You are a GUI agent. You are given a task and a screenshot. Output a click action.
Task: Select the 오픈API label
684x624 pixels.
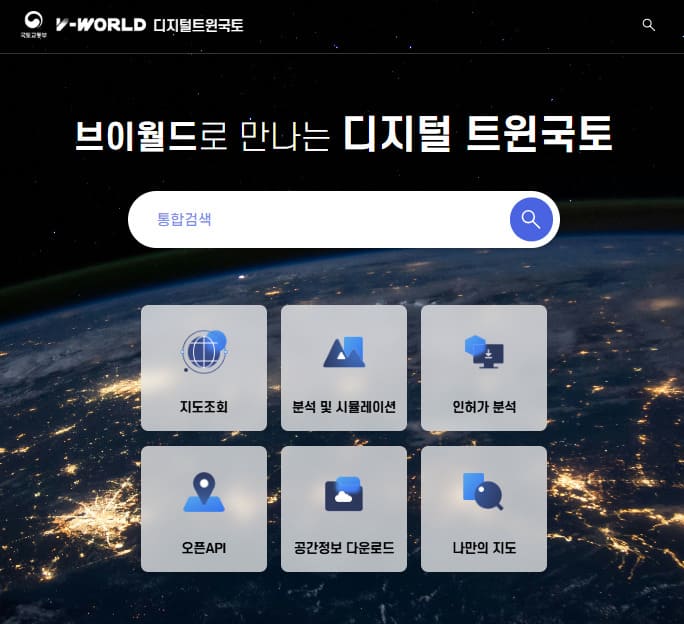[204, 548]
